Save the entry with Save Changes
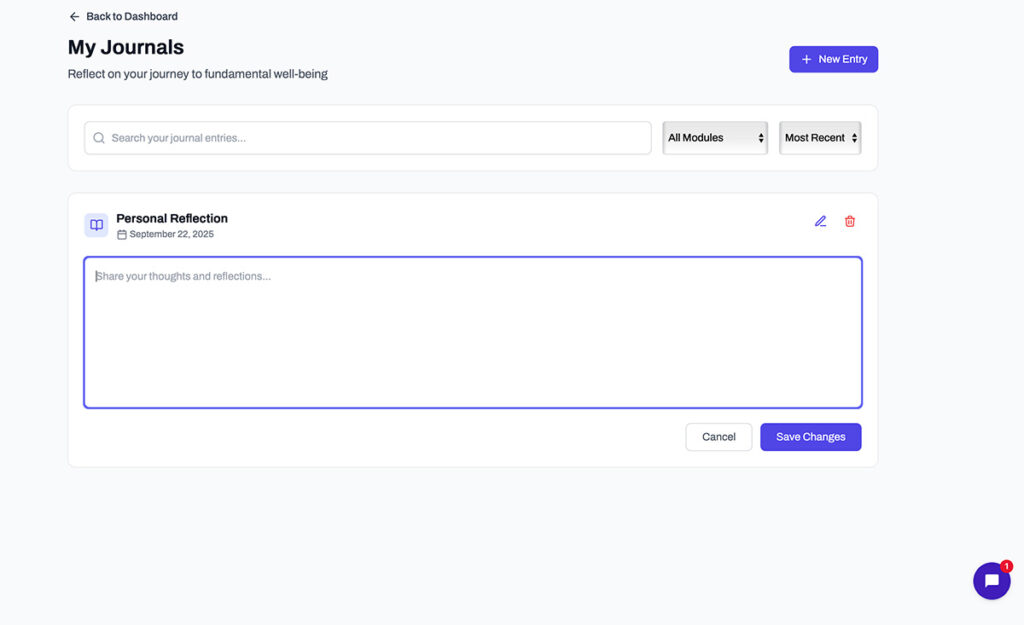 point(810,437)
